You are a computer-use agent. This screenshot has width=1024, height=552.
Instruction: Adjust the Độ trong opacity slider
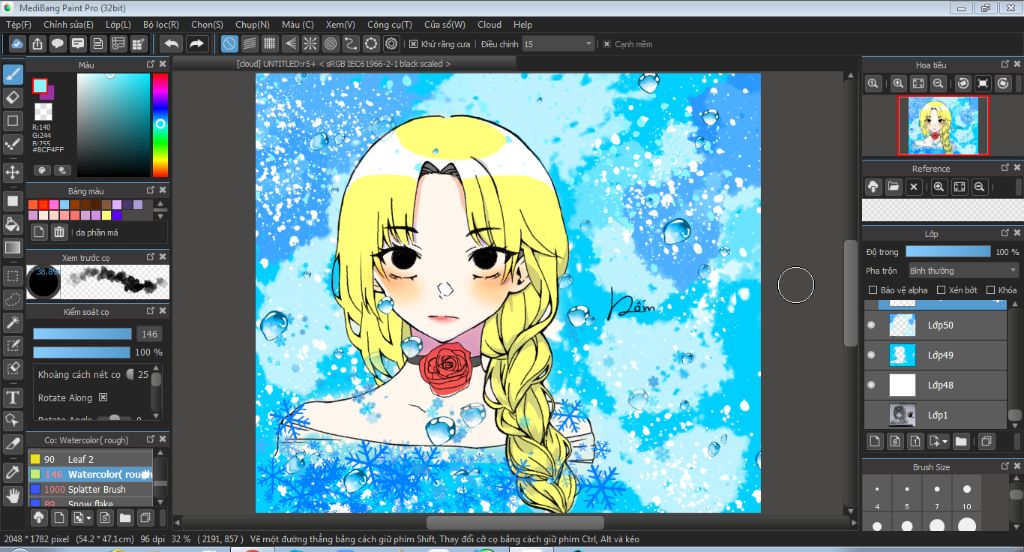[948, 252]
